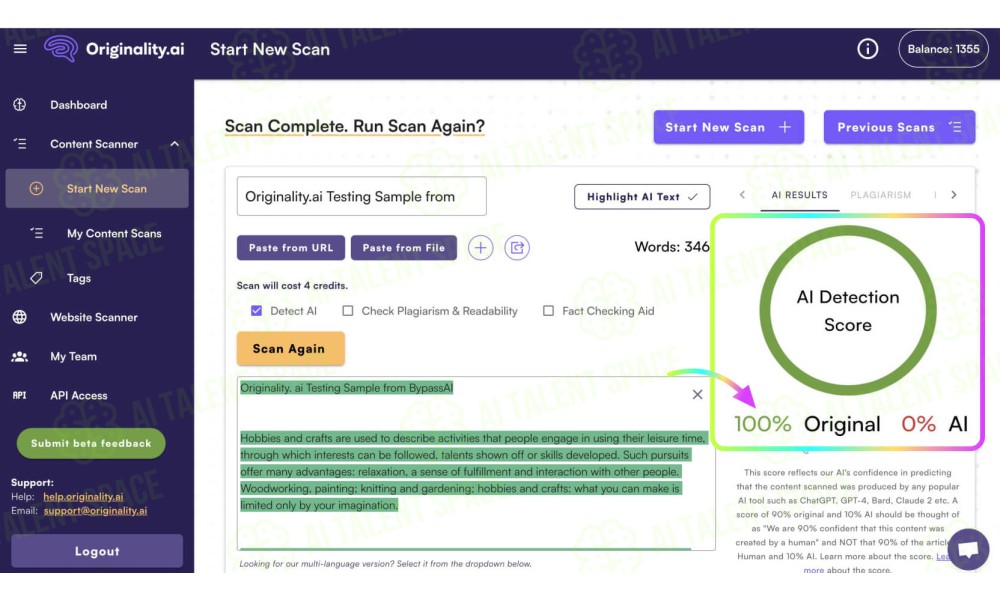1000x600 pixels.
Task: Open Website Scanner page
Action: (x=94, y=317)
